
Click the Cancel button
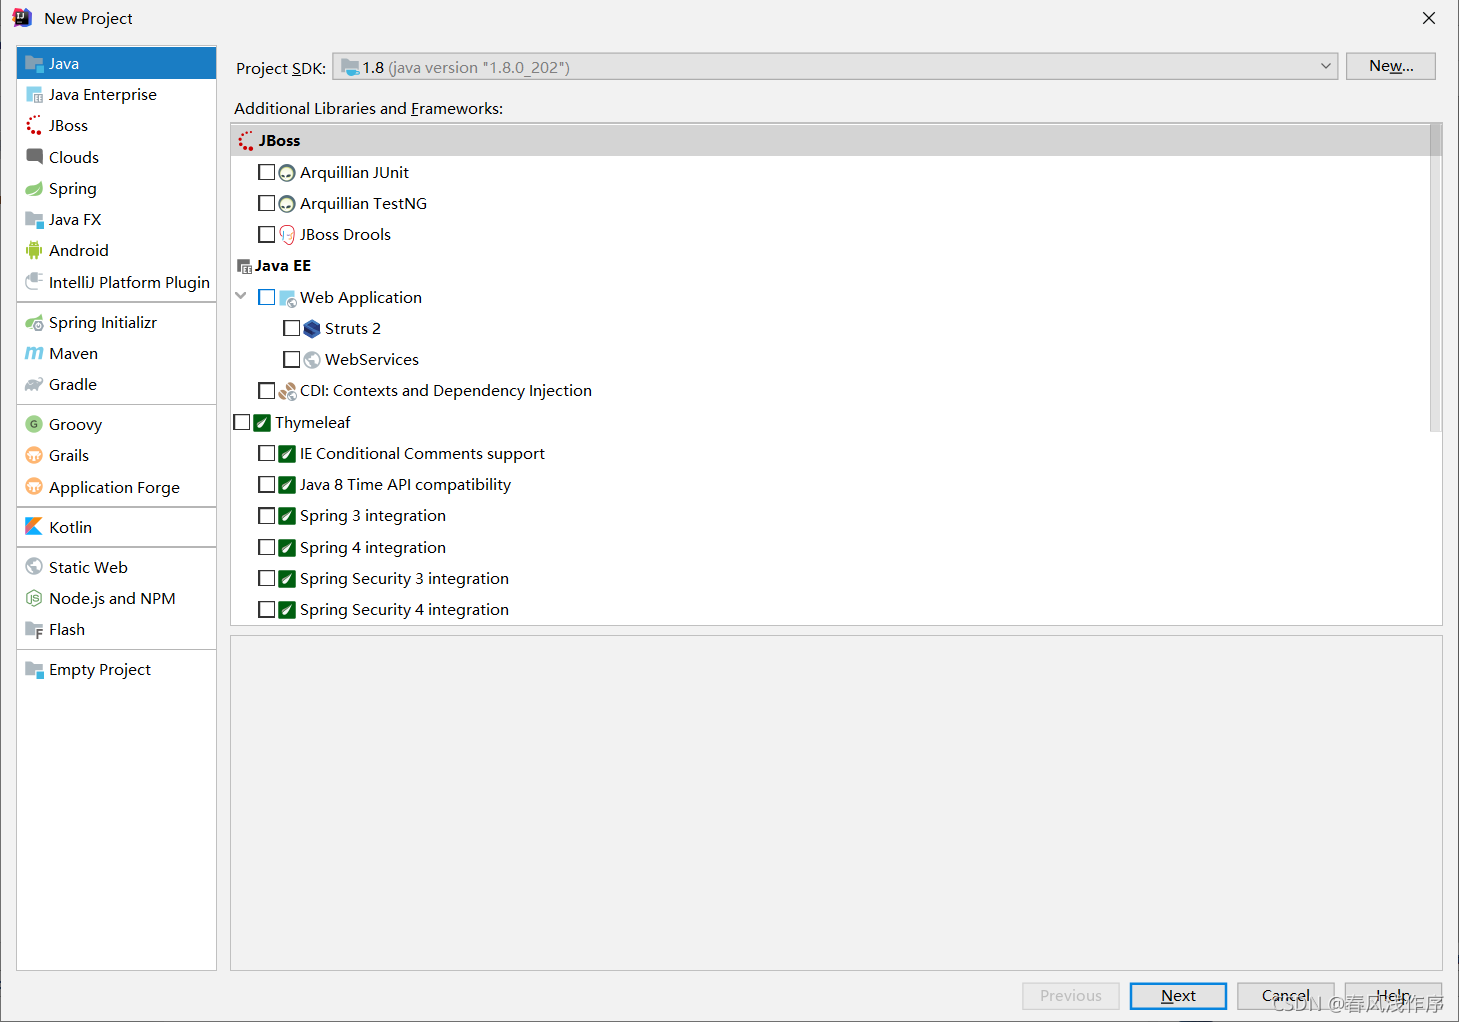click(x=1286, y=996)
